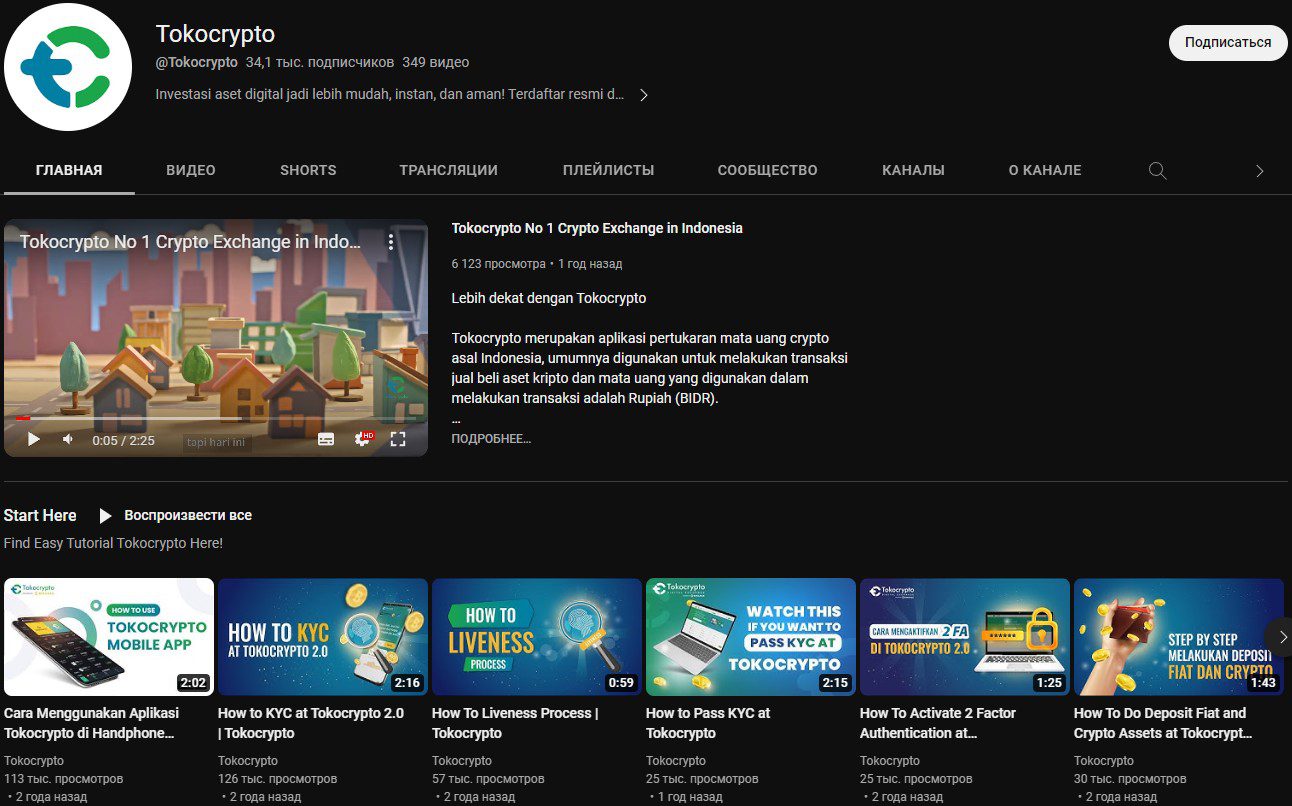Open title How To Activate 2 Factor Authentication
1292x806 pixels.
[938, 723]
